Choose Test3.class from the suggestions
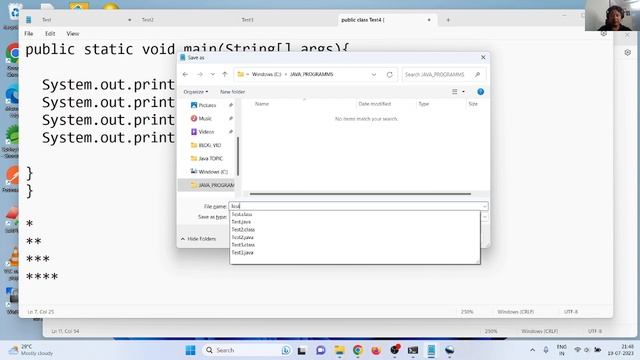This screenshot has width=640, height=360. (x=243, y=245)
